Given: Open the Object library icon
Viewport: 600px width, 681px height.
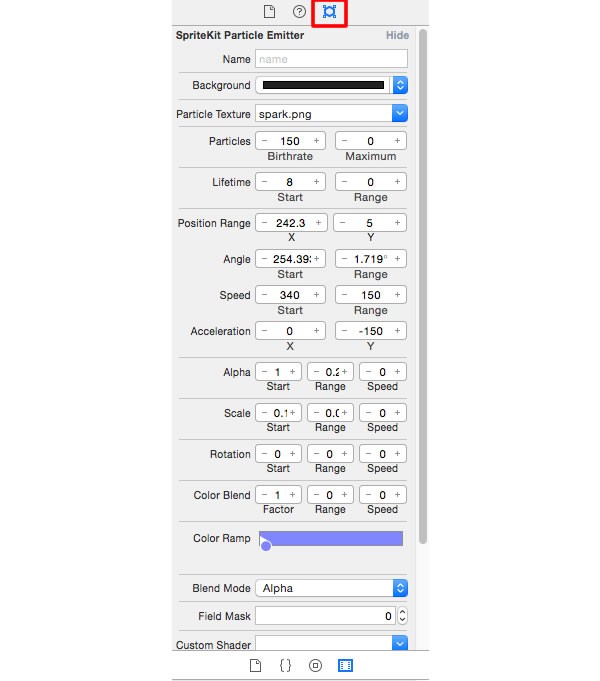Looking at the screenshot, I should click(x=315, y=665).
